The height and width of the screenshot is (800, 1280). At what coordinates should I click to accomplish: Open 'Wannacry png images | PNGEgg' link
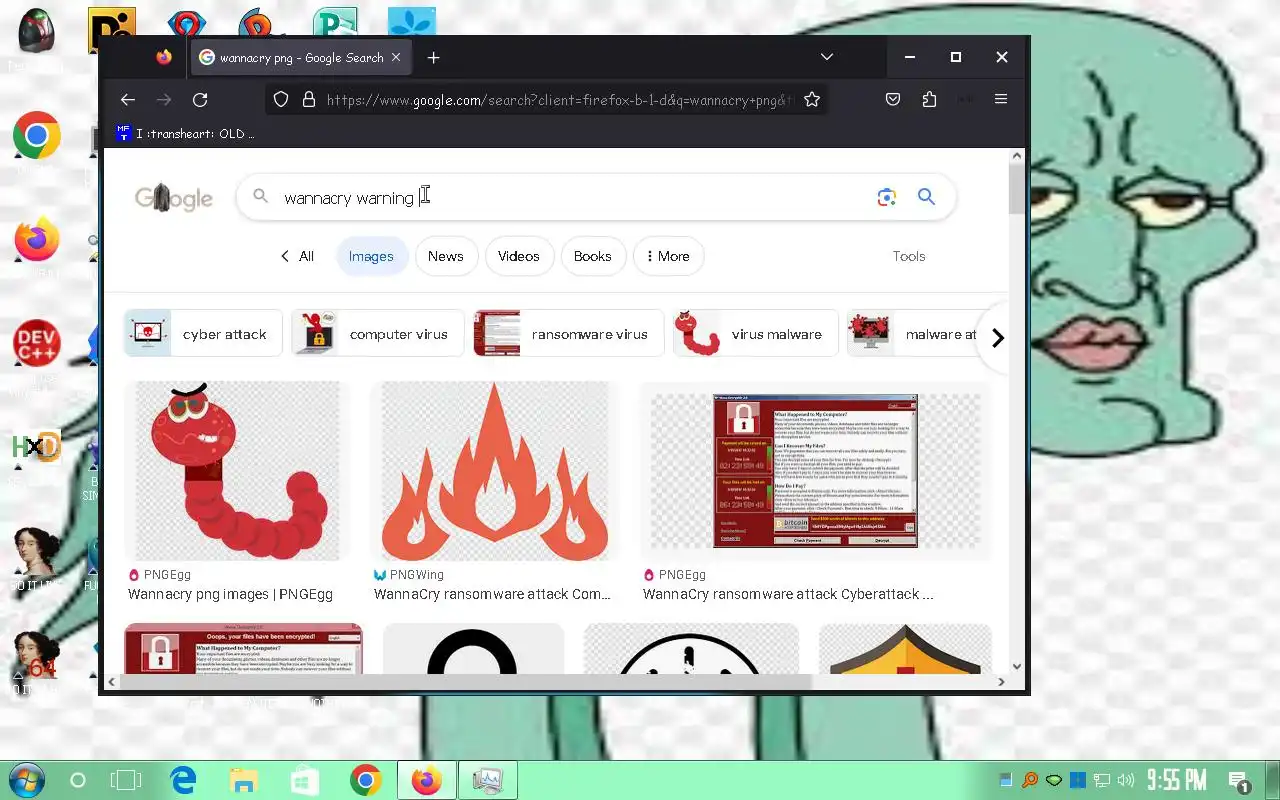point(230,594)
